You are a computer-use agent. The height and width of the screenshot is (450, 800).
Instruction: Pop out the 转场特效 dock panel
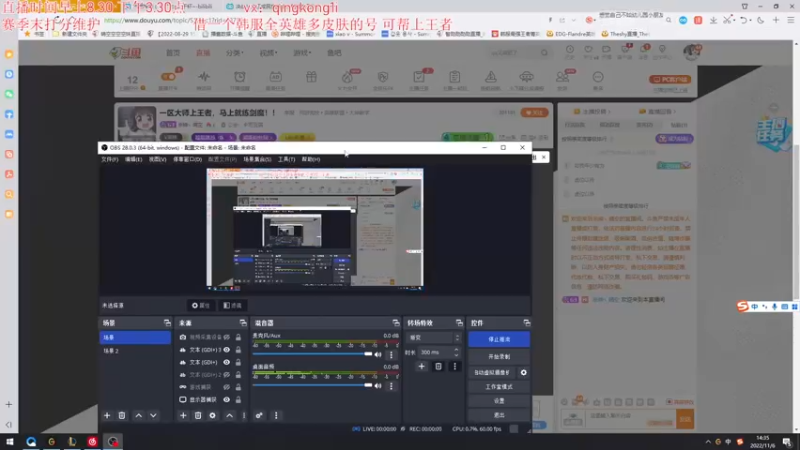pyautogui.click(x=459, y=323)
